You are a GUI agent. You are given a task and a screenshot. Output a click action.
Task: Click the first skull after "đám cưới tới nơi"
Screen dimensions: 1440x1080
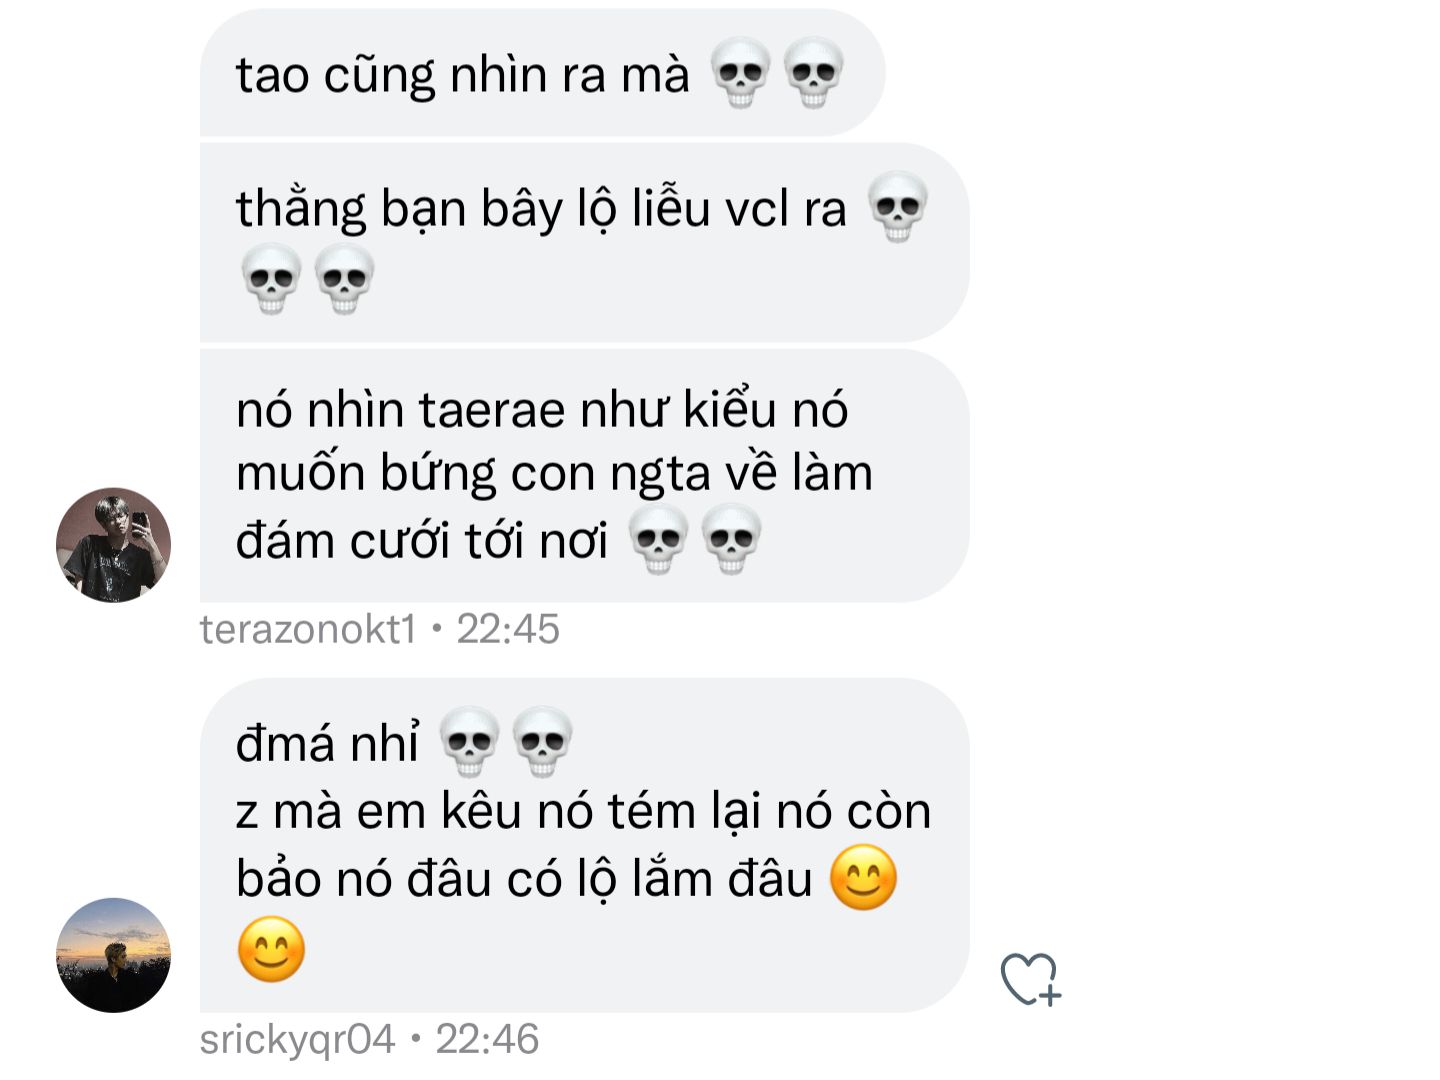coord(657,541)
